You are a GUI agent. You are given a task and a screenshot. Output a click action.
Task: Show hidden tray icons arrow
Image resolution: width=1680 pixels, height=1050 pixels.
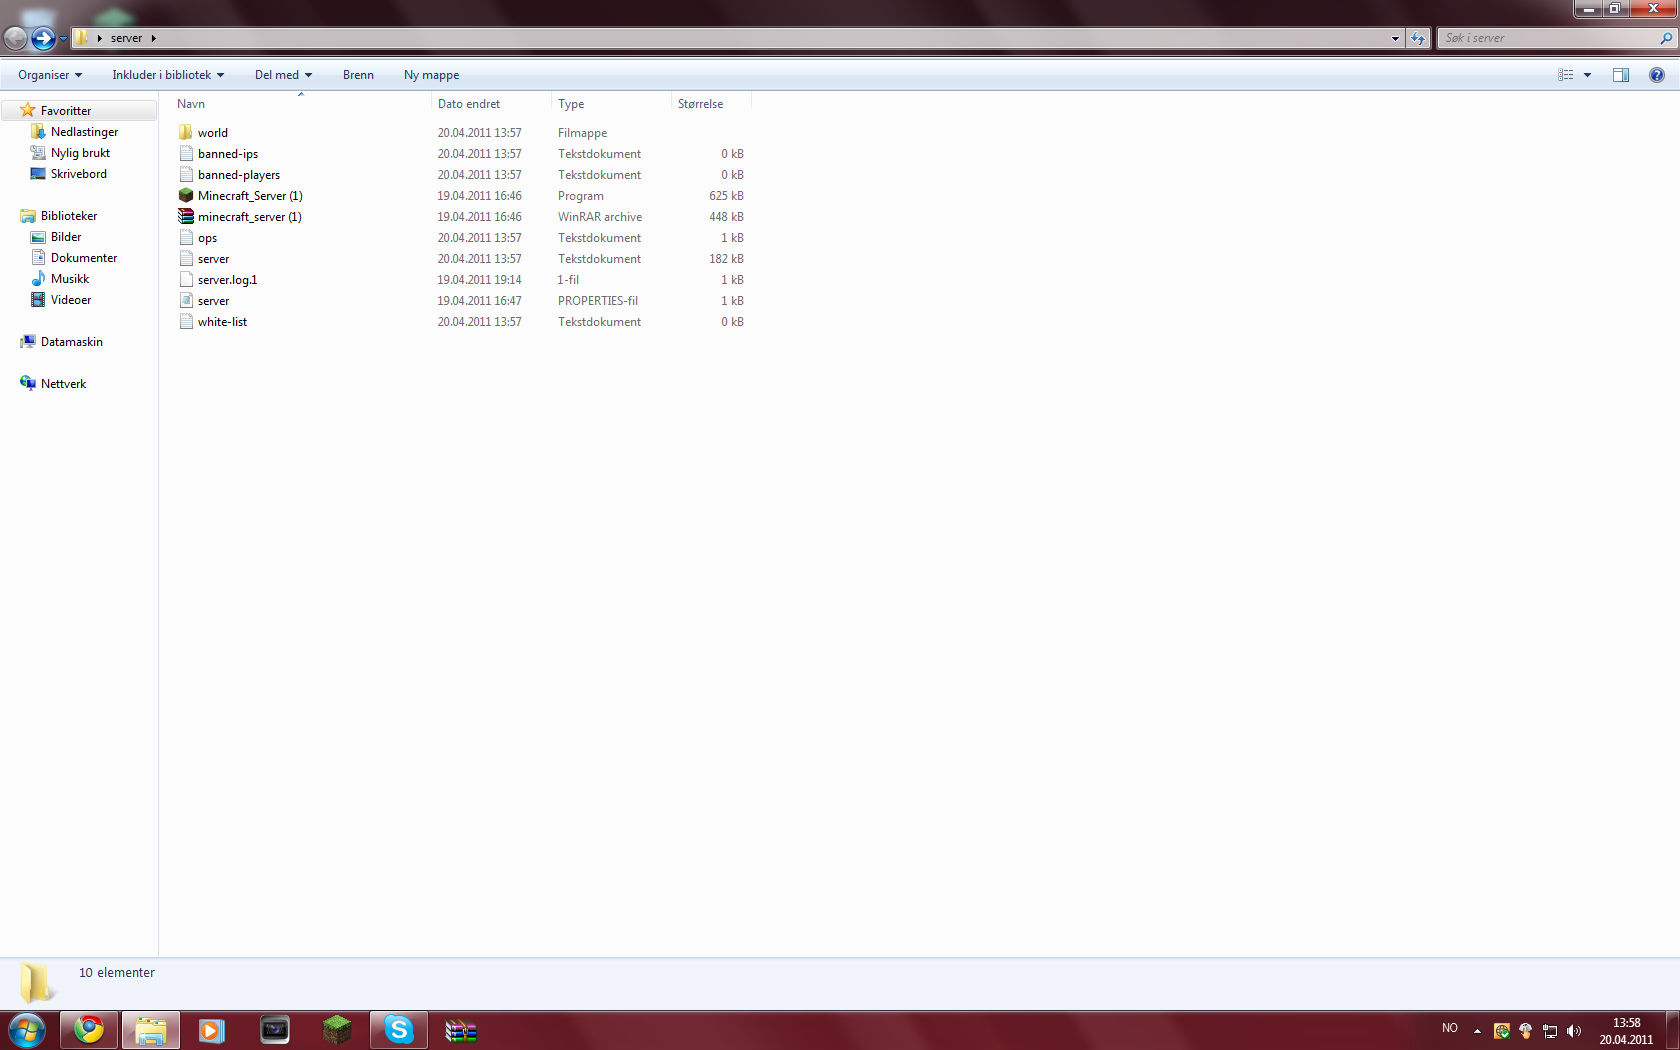click(x=1477, y=1031)
